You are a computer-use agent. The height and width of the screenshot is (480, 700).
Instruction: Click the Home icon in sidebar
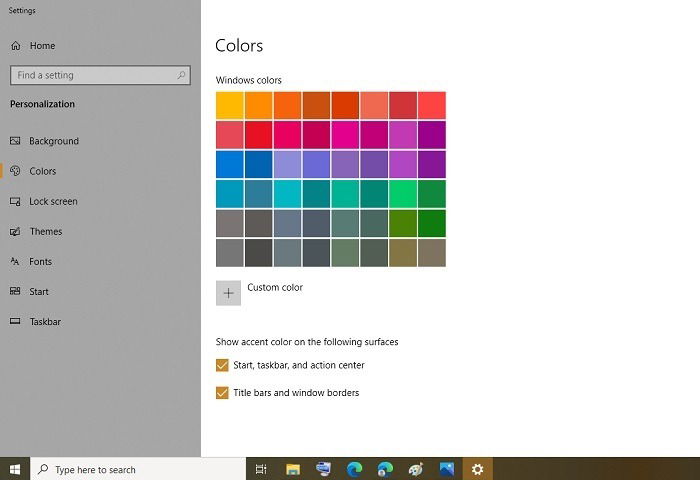tap(16, 46)
